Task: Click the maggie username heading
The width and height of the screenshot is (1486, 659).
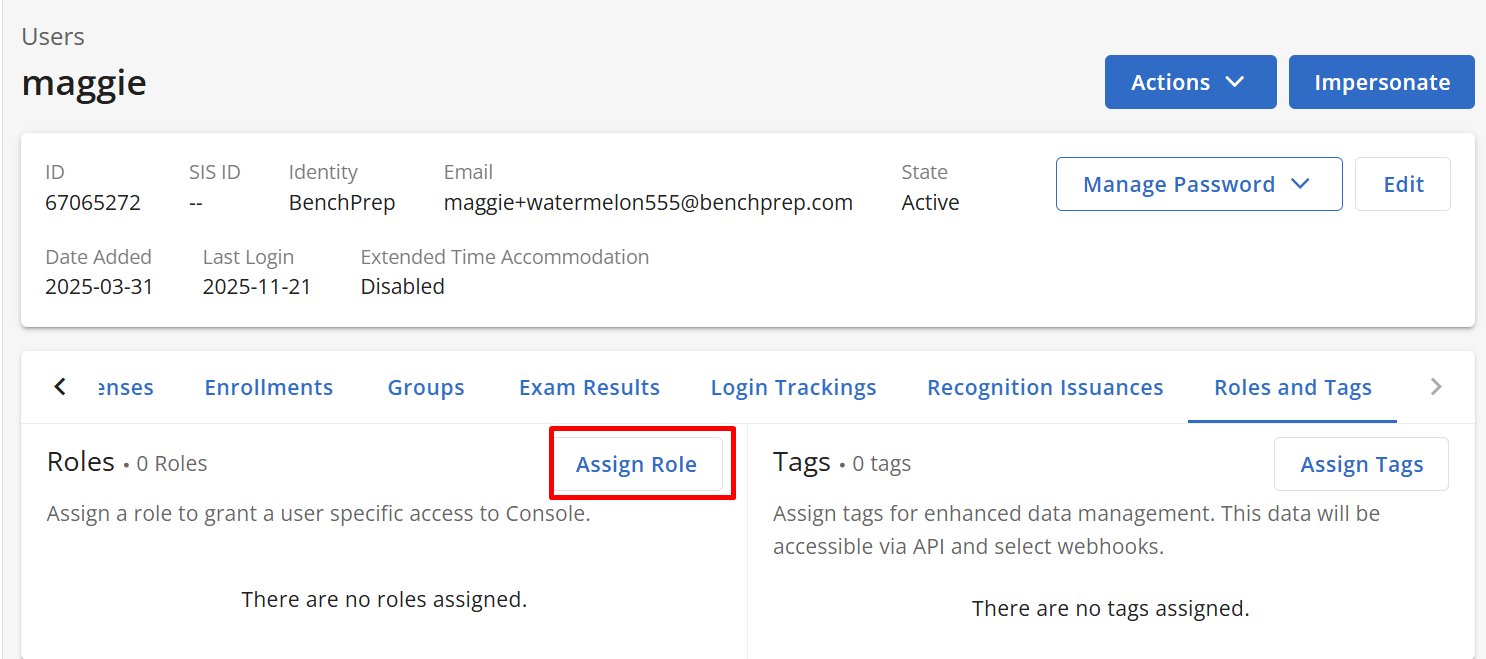Action: tap(84, 82)
